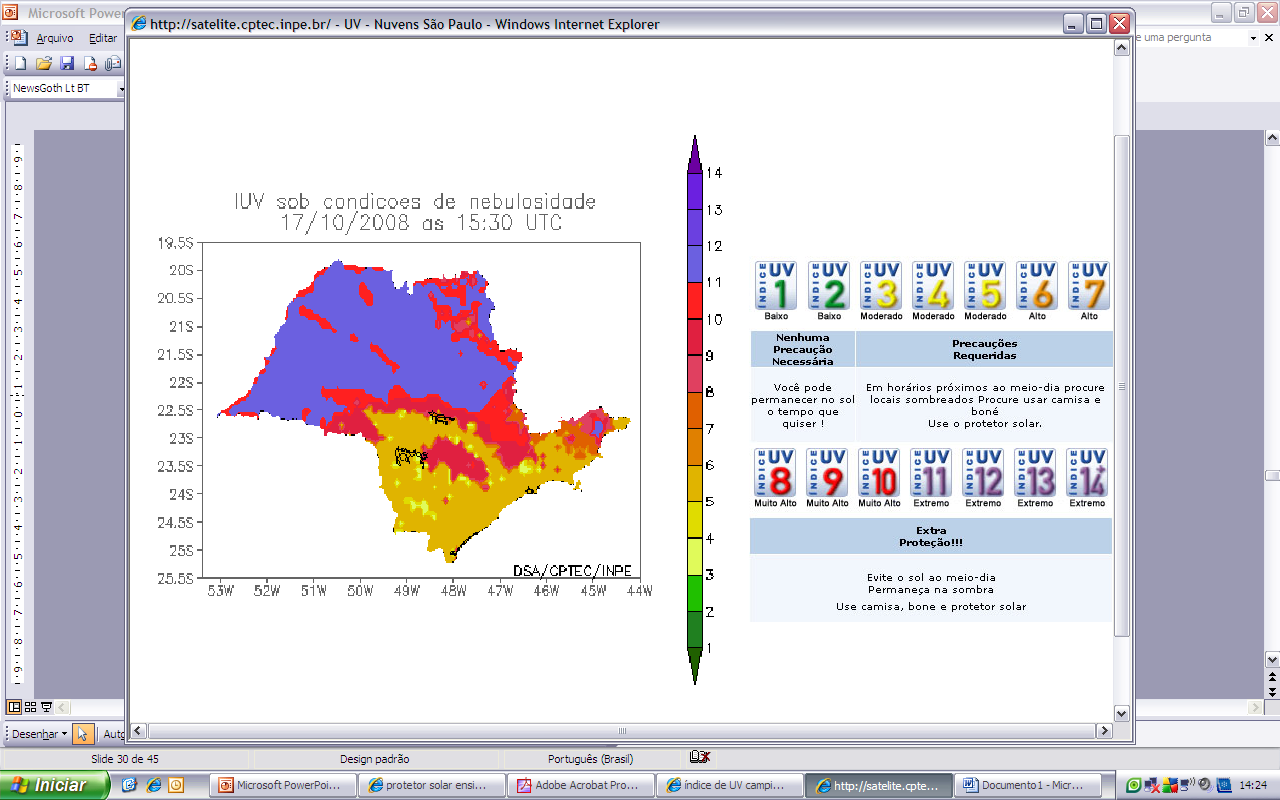Screen dimensions: 1280x800
Task: Click PowerPoint scrollbar down arrow at right edge
Action: [1272, 660]
